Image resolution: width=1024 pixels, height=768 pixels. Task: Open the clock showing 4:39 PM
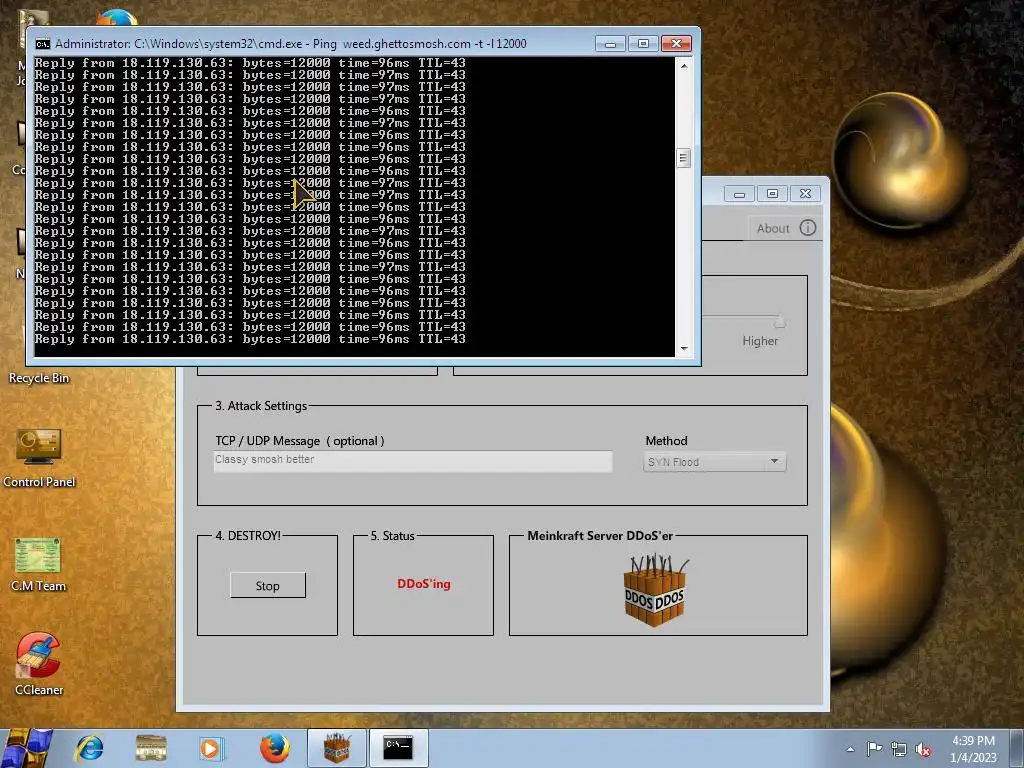click(x=973, y=749)
